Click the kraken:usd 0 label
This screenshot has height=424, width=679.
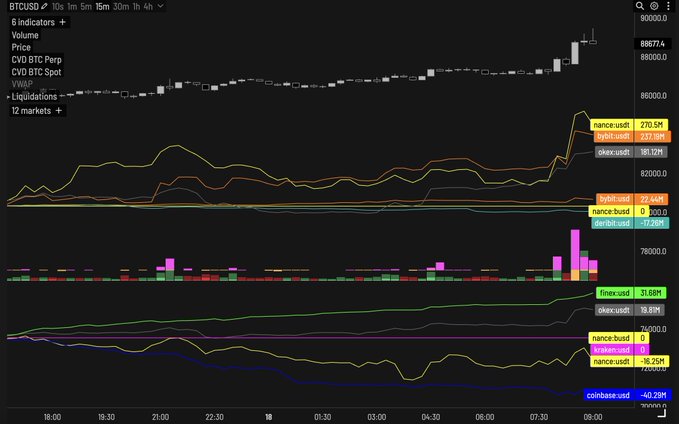(x=619, y=350)
